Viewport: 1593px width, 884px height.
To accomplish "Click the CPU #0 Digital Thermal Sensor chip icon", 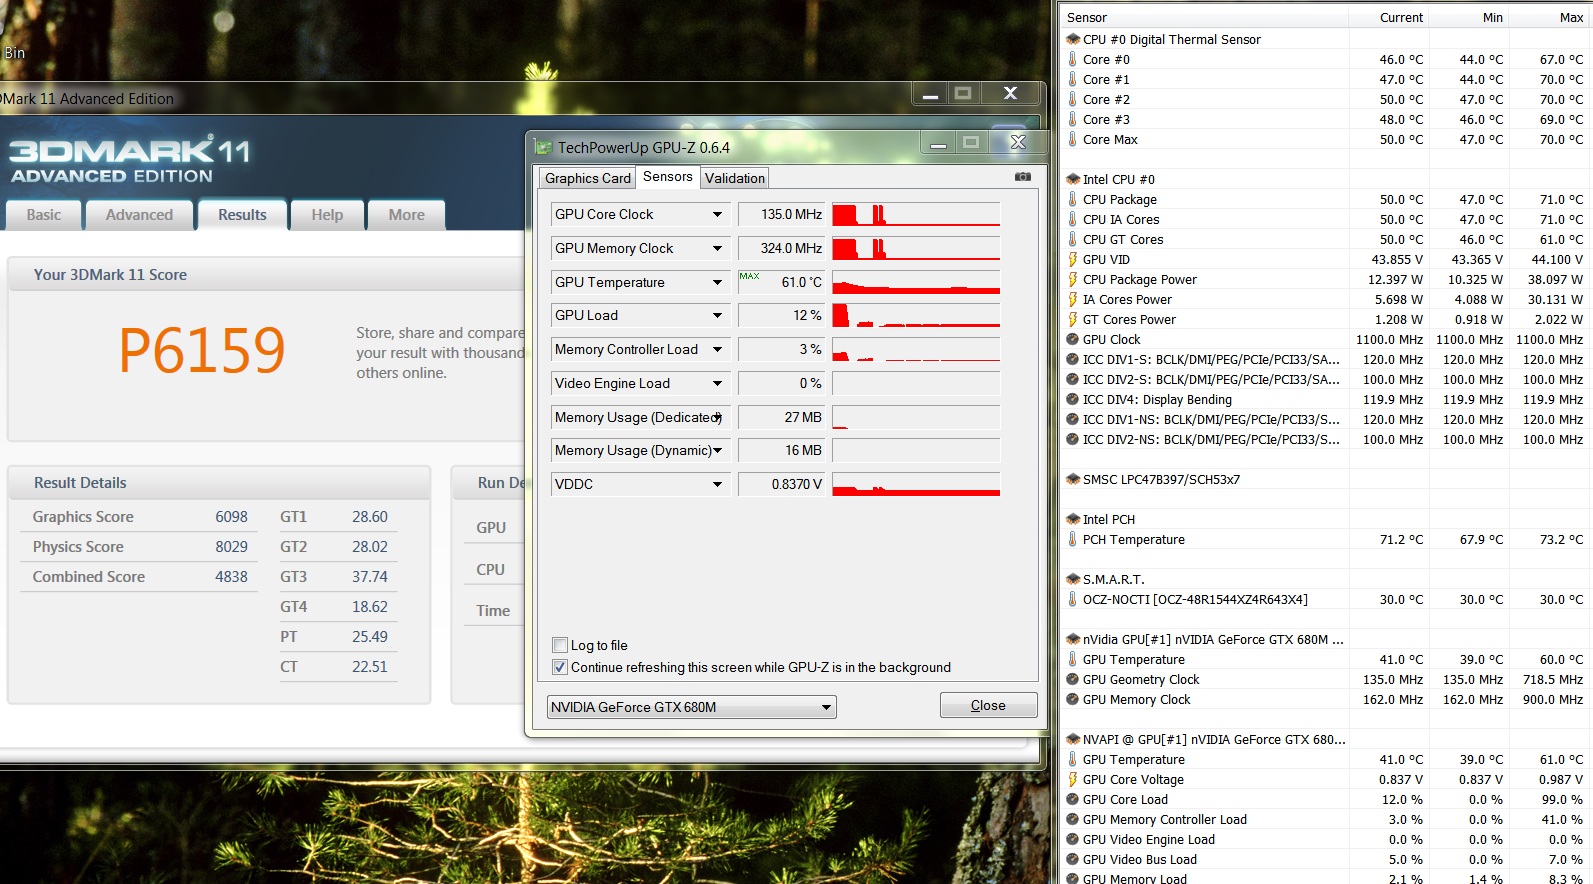I will (1073, 39).
